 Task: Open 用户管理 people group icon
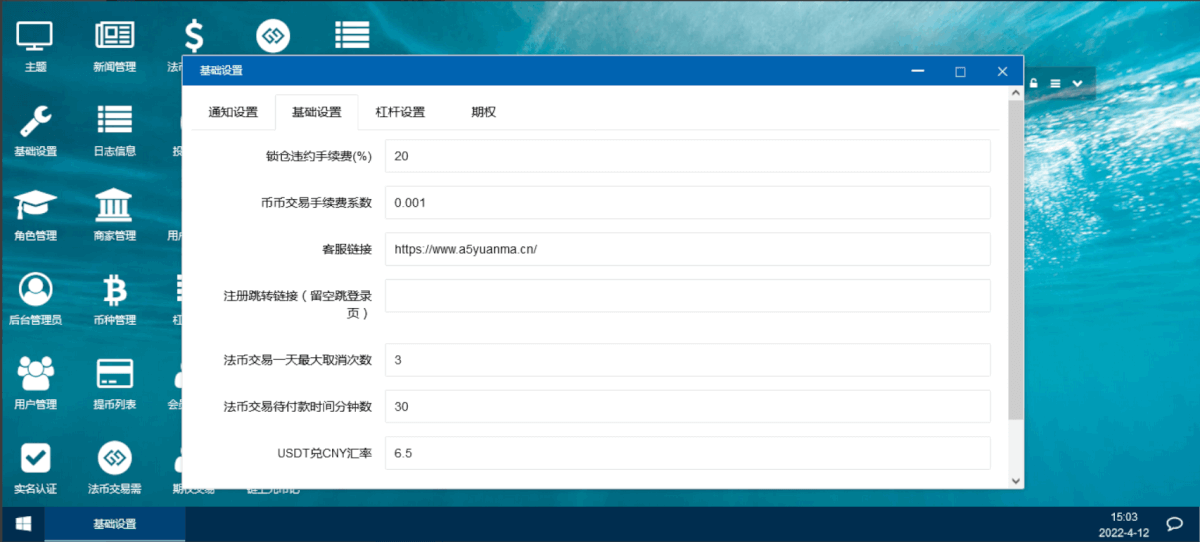click(35, 383)
